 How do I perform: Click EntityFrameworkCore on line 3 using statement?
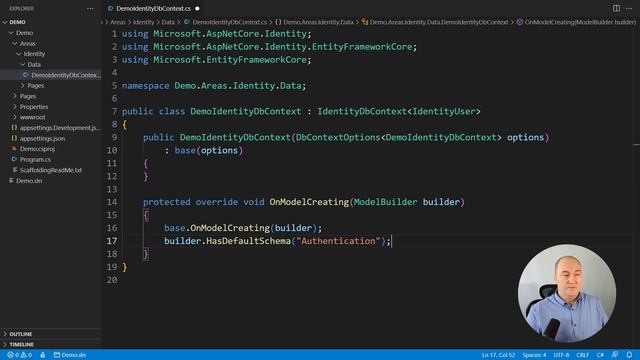pos(256,60)
